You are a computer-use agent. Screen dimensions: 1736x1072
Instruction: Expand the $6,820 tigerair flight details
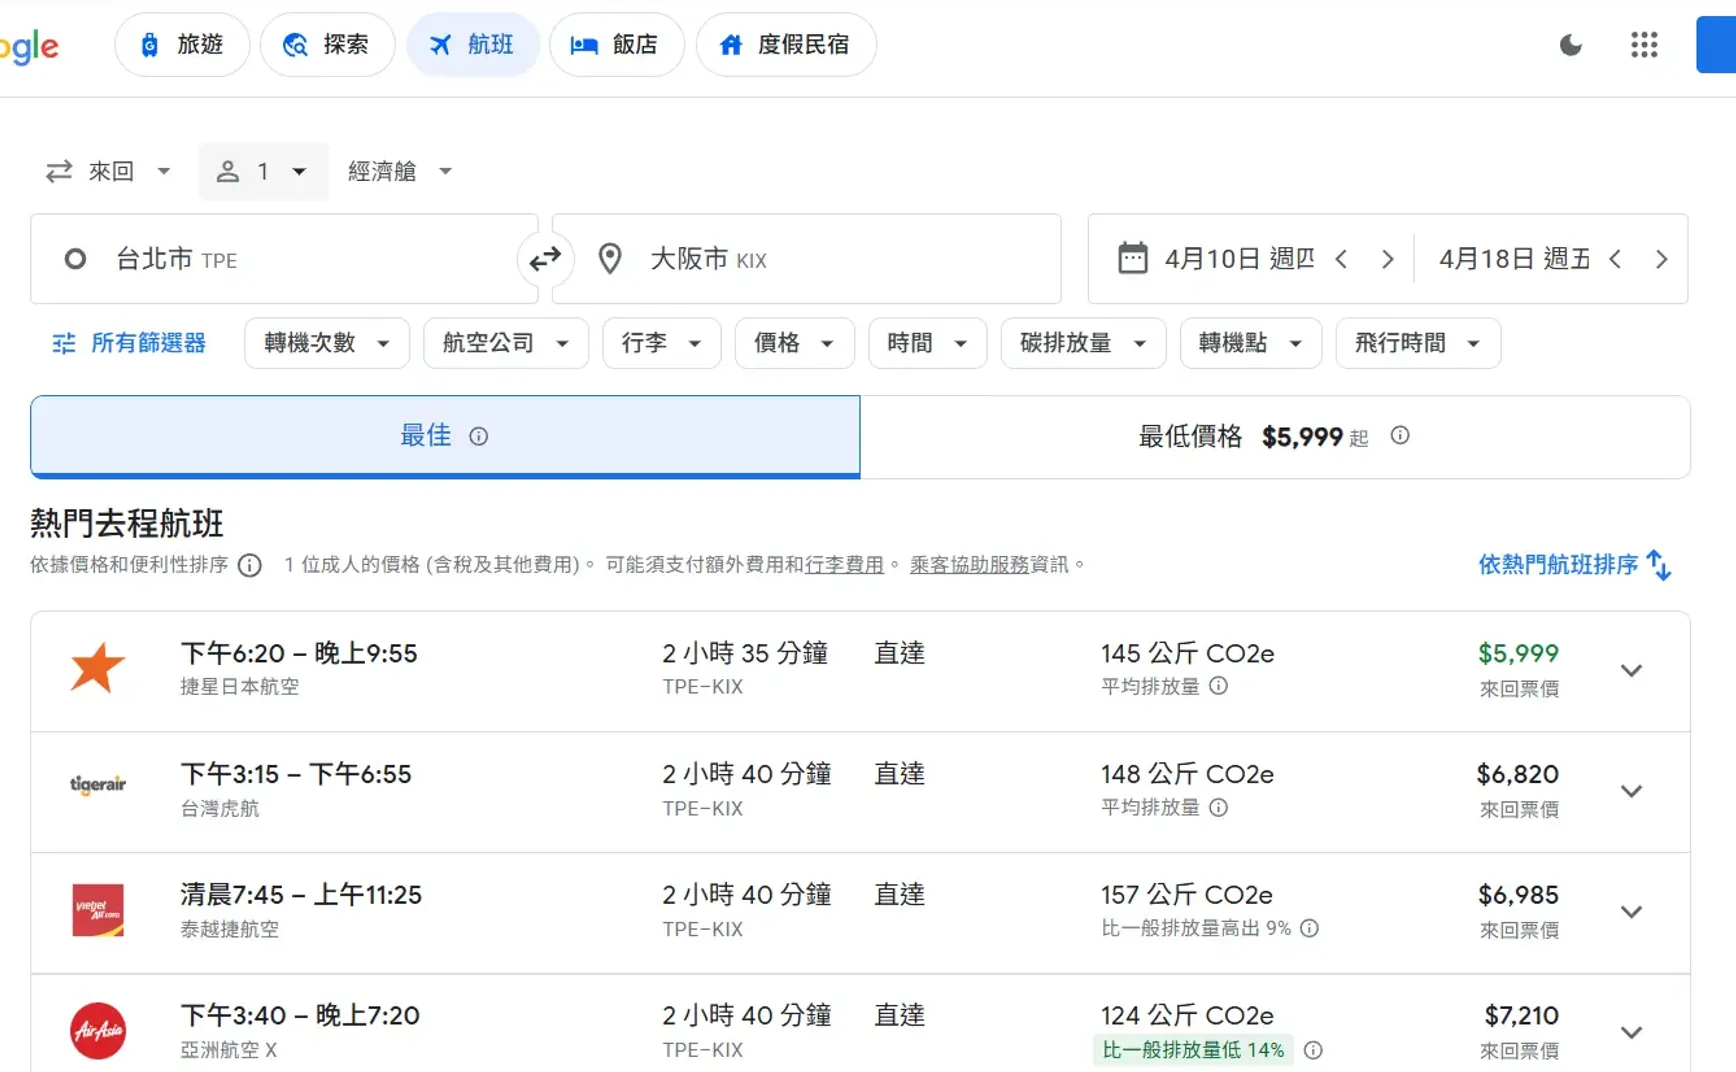[x=1631, y=792]
